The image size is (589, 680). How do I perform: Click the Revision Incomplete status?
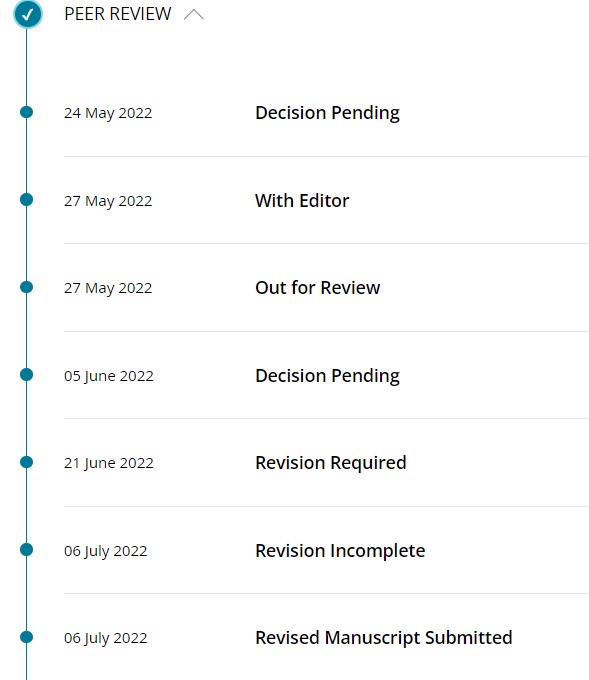pyautogui.click(x=340, y=551)
